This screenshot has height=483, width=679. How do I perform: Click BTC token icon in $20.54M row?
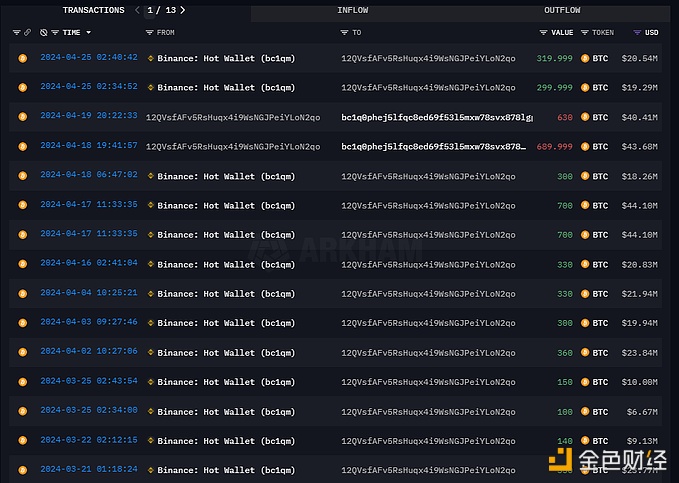[x=585, y=58]
